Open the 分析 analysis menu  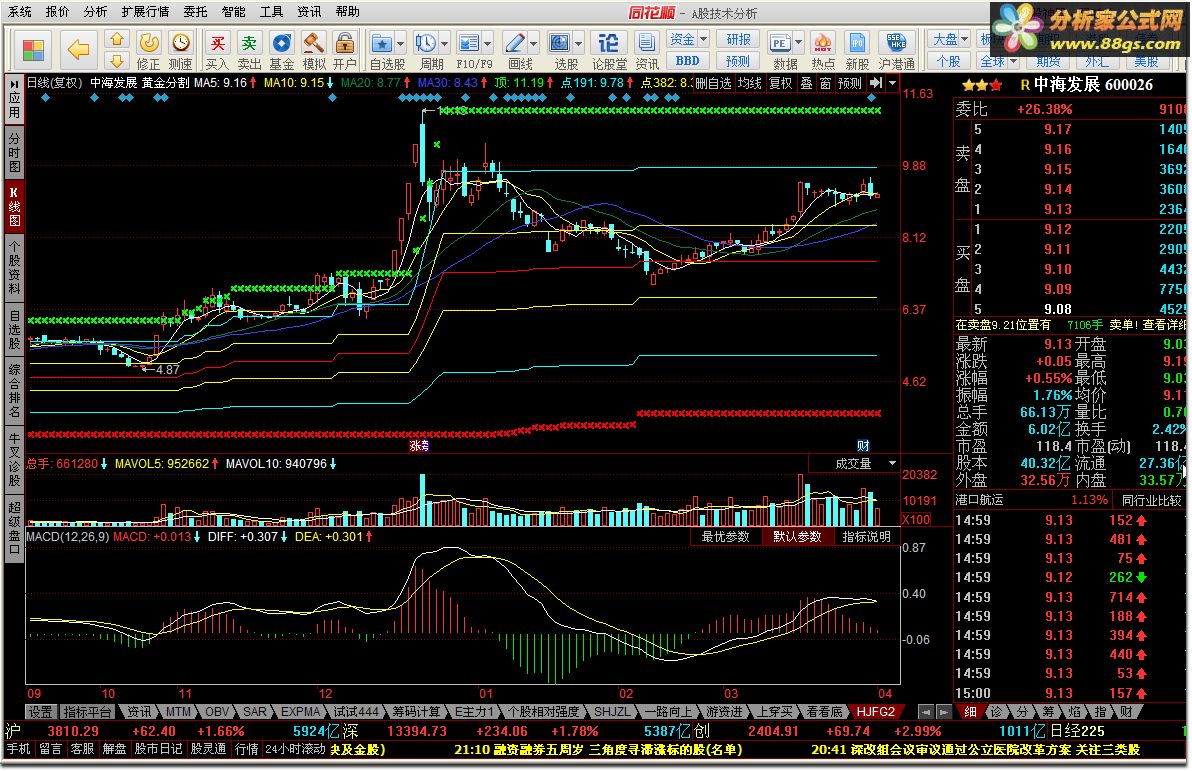[96, 11]
